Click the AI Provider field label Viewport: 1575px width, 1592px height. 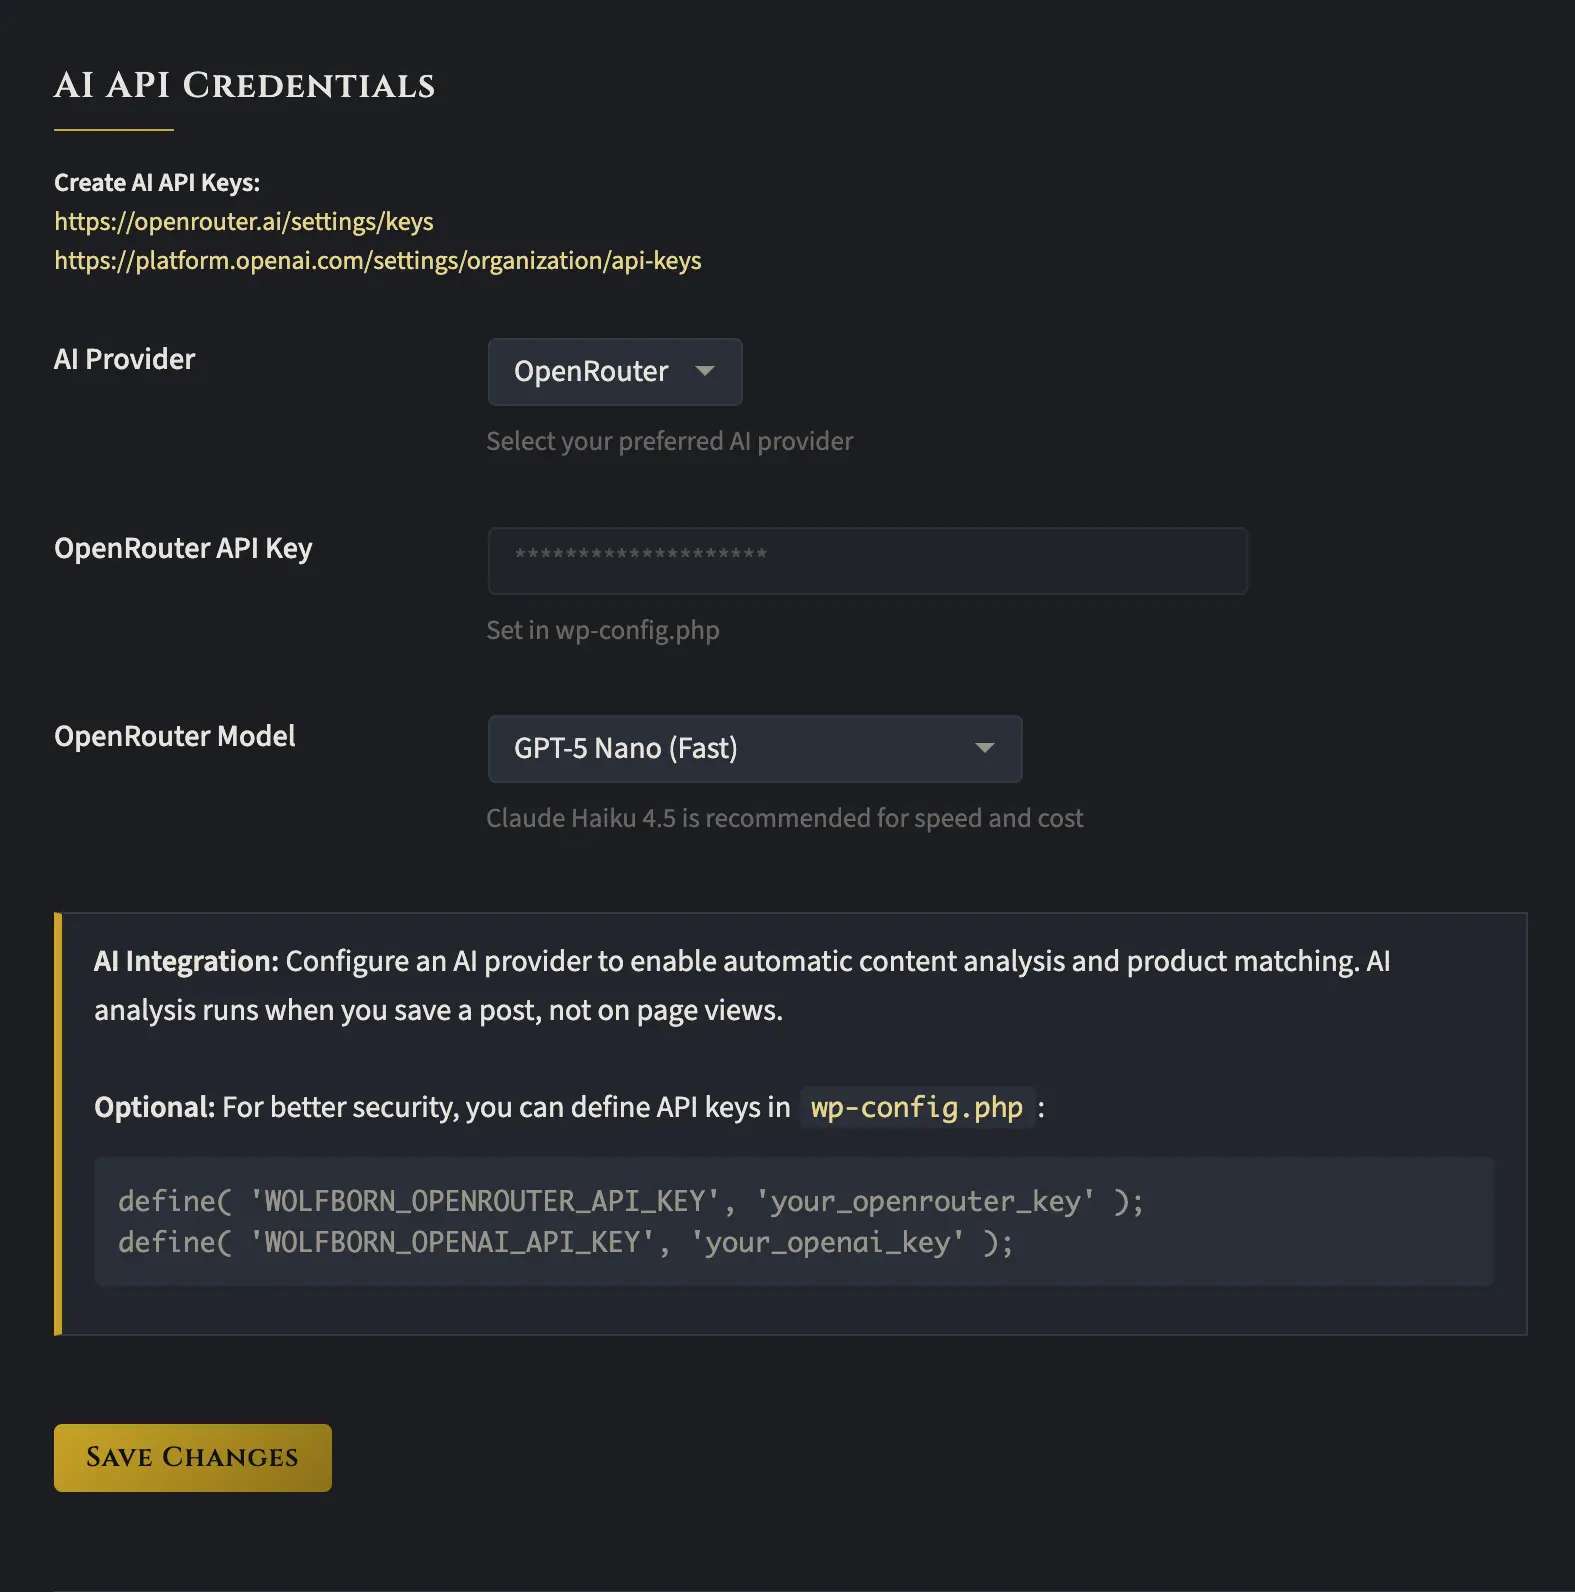tap(124, 359)
